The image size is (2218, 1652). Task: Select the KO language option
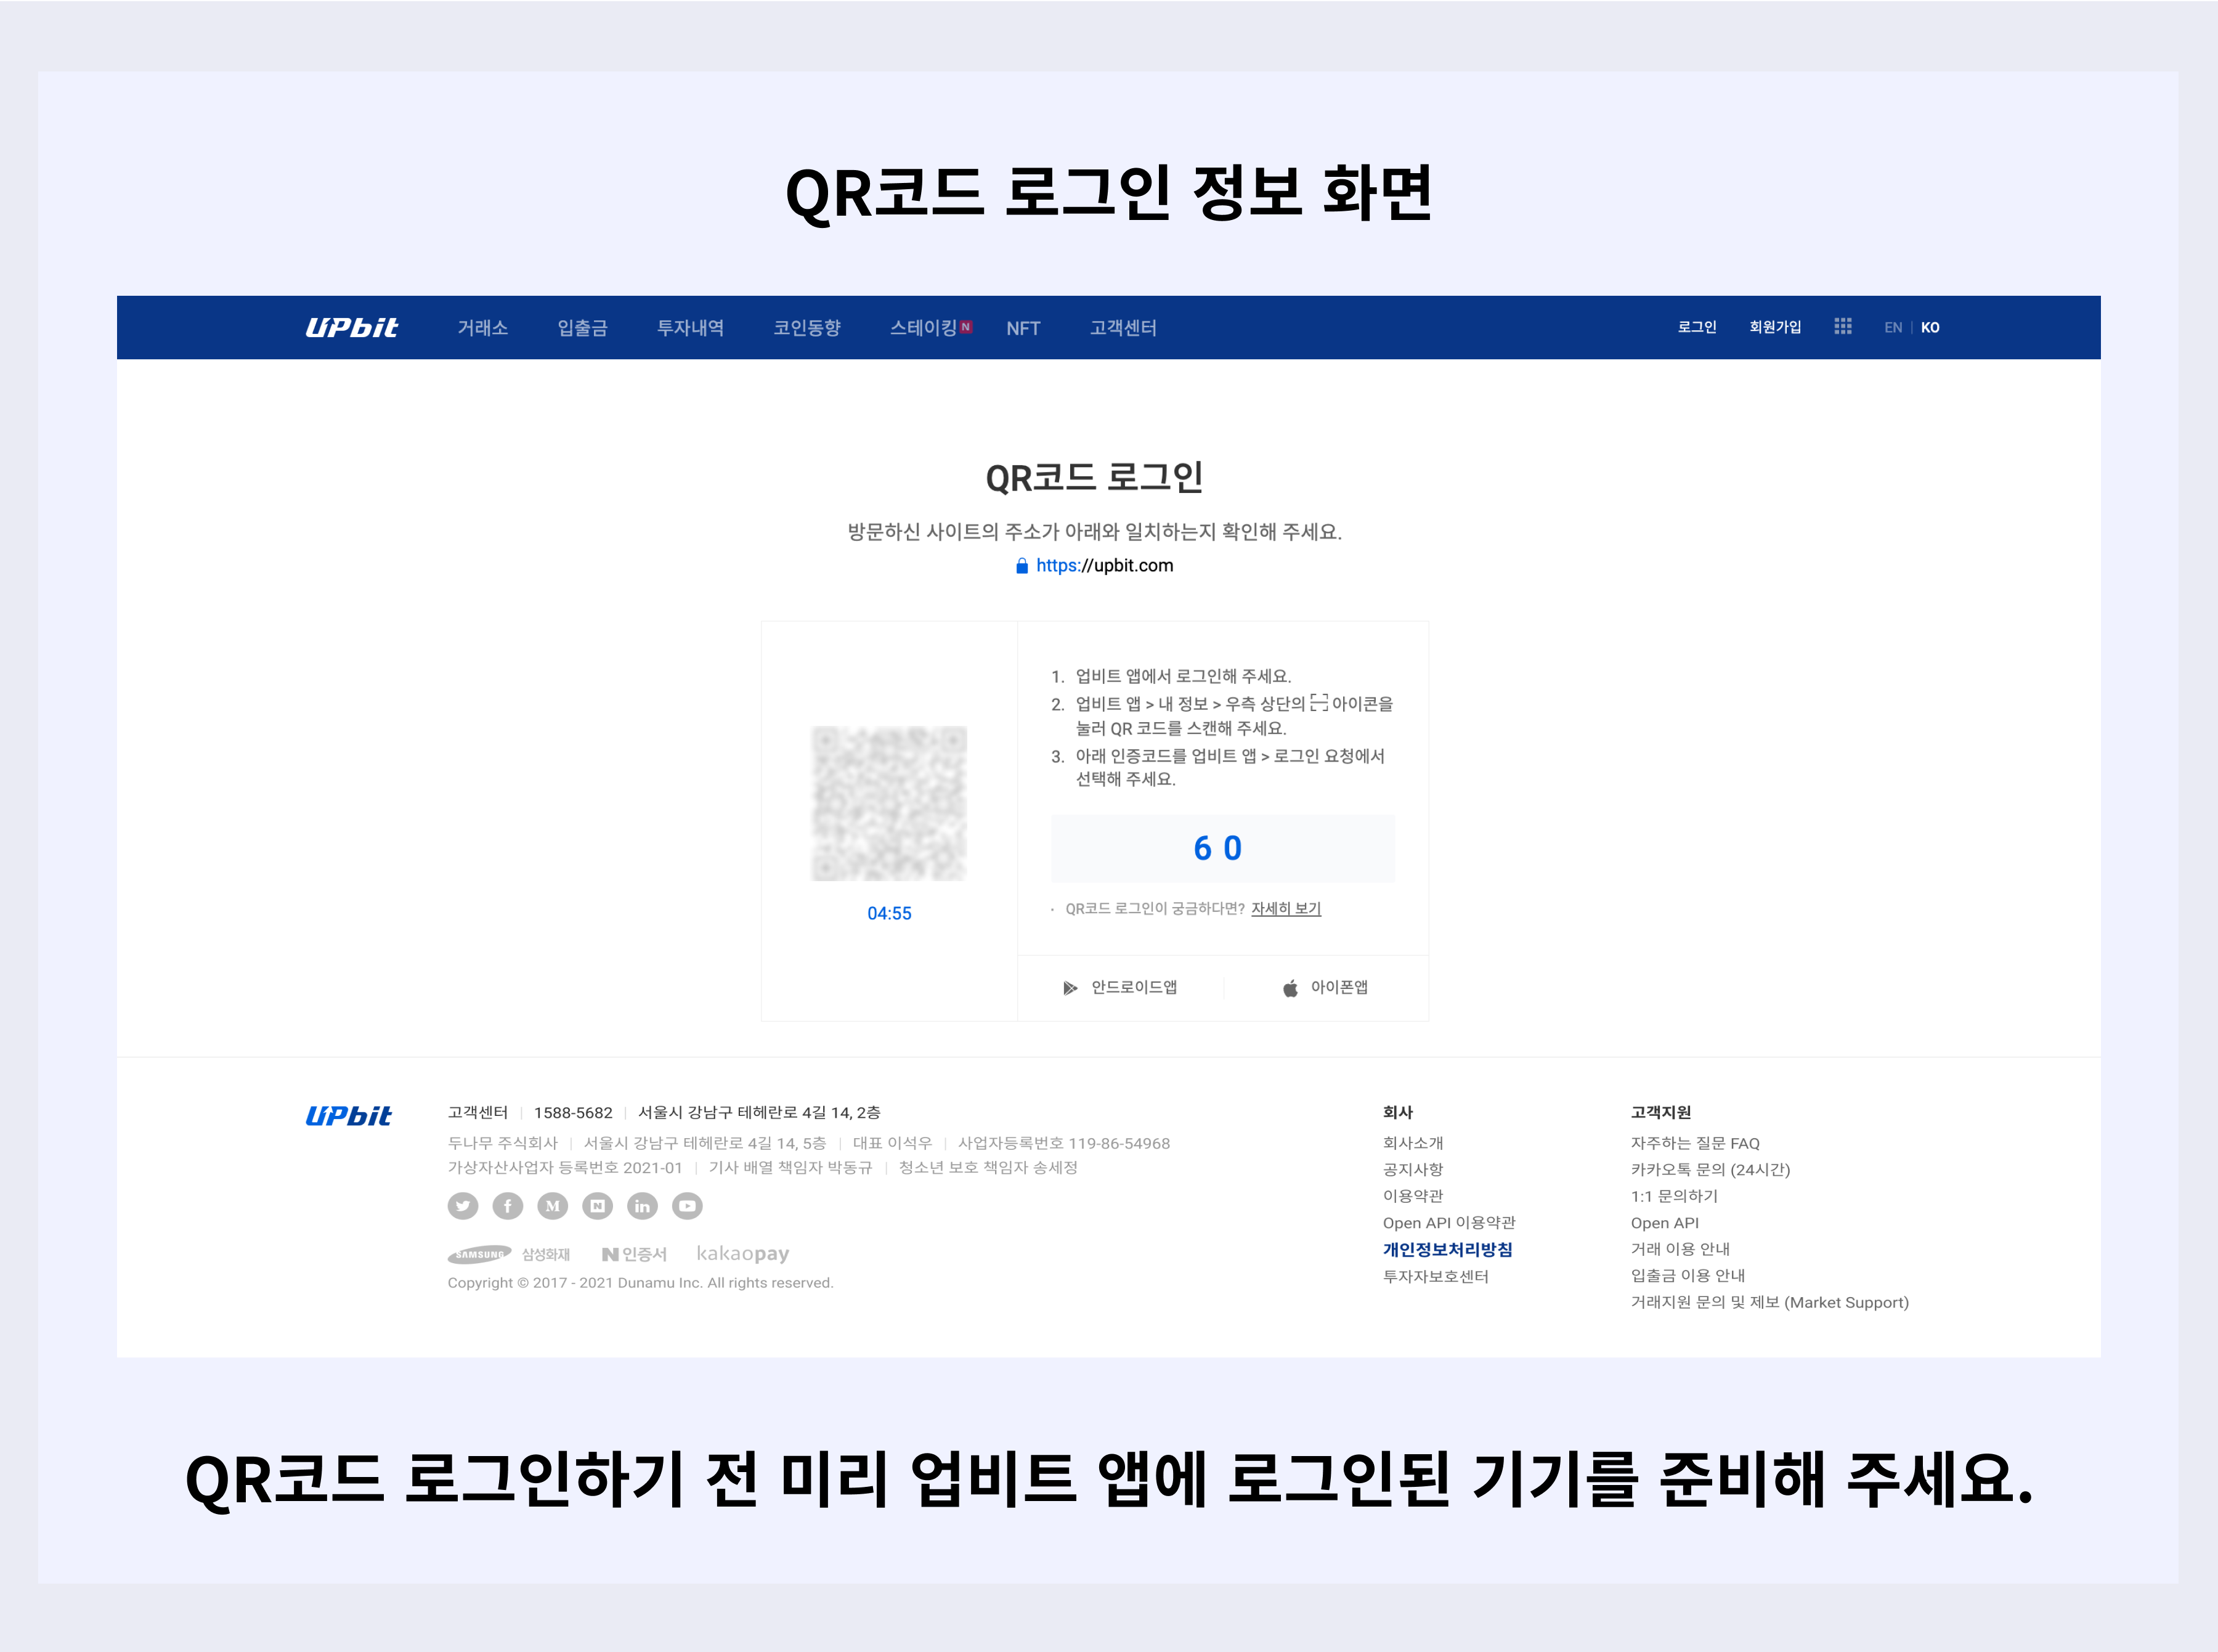point(1930,328)
